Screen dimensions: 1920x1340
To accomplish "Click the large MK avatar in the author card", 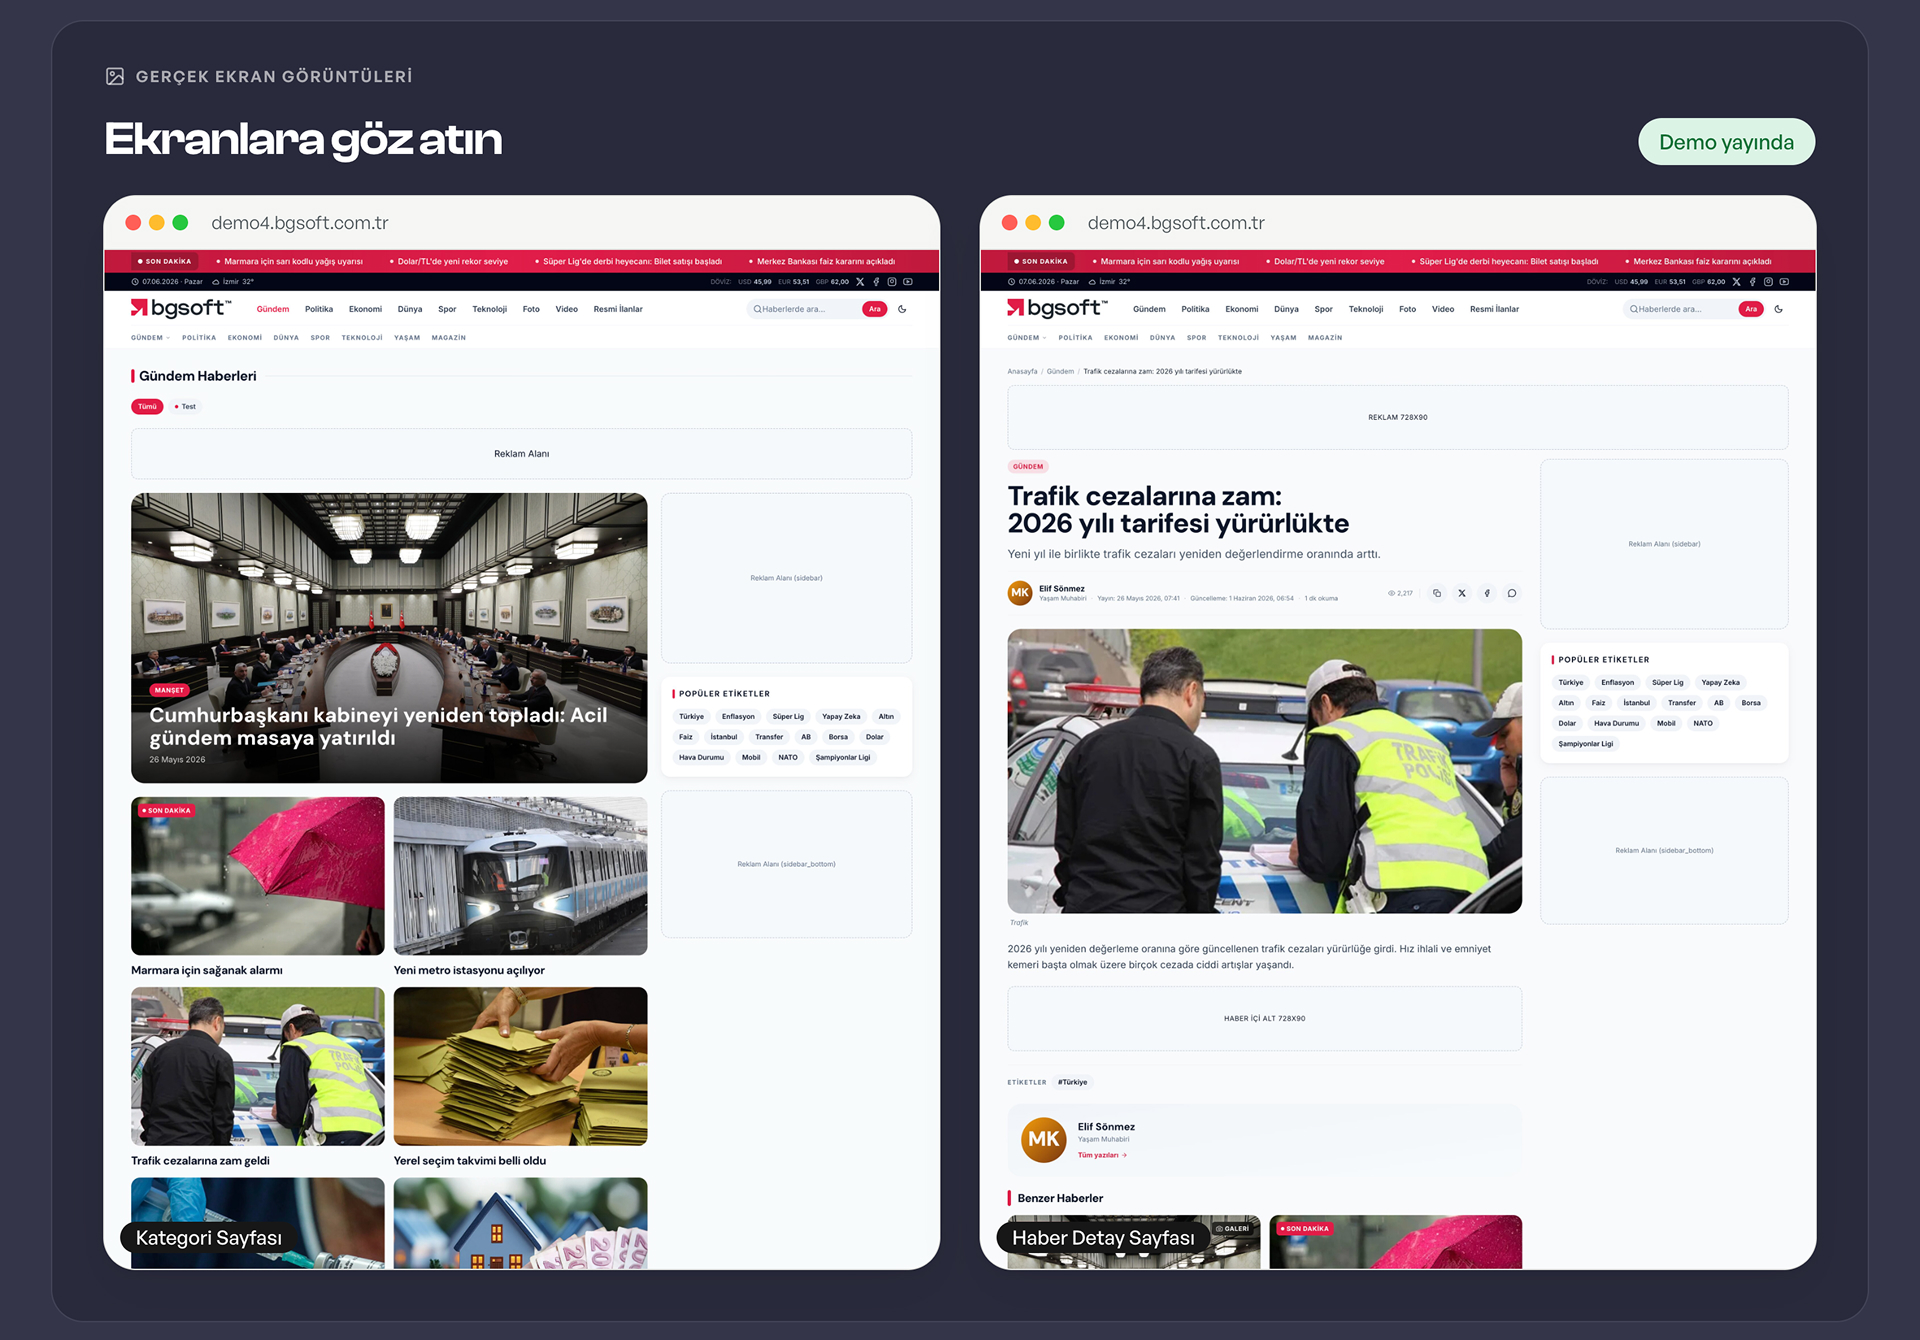I will coord(1043,1139).
